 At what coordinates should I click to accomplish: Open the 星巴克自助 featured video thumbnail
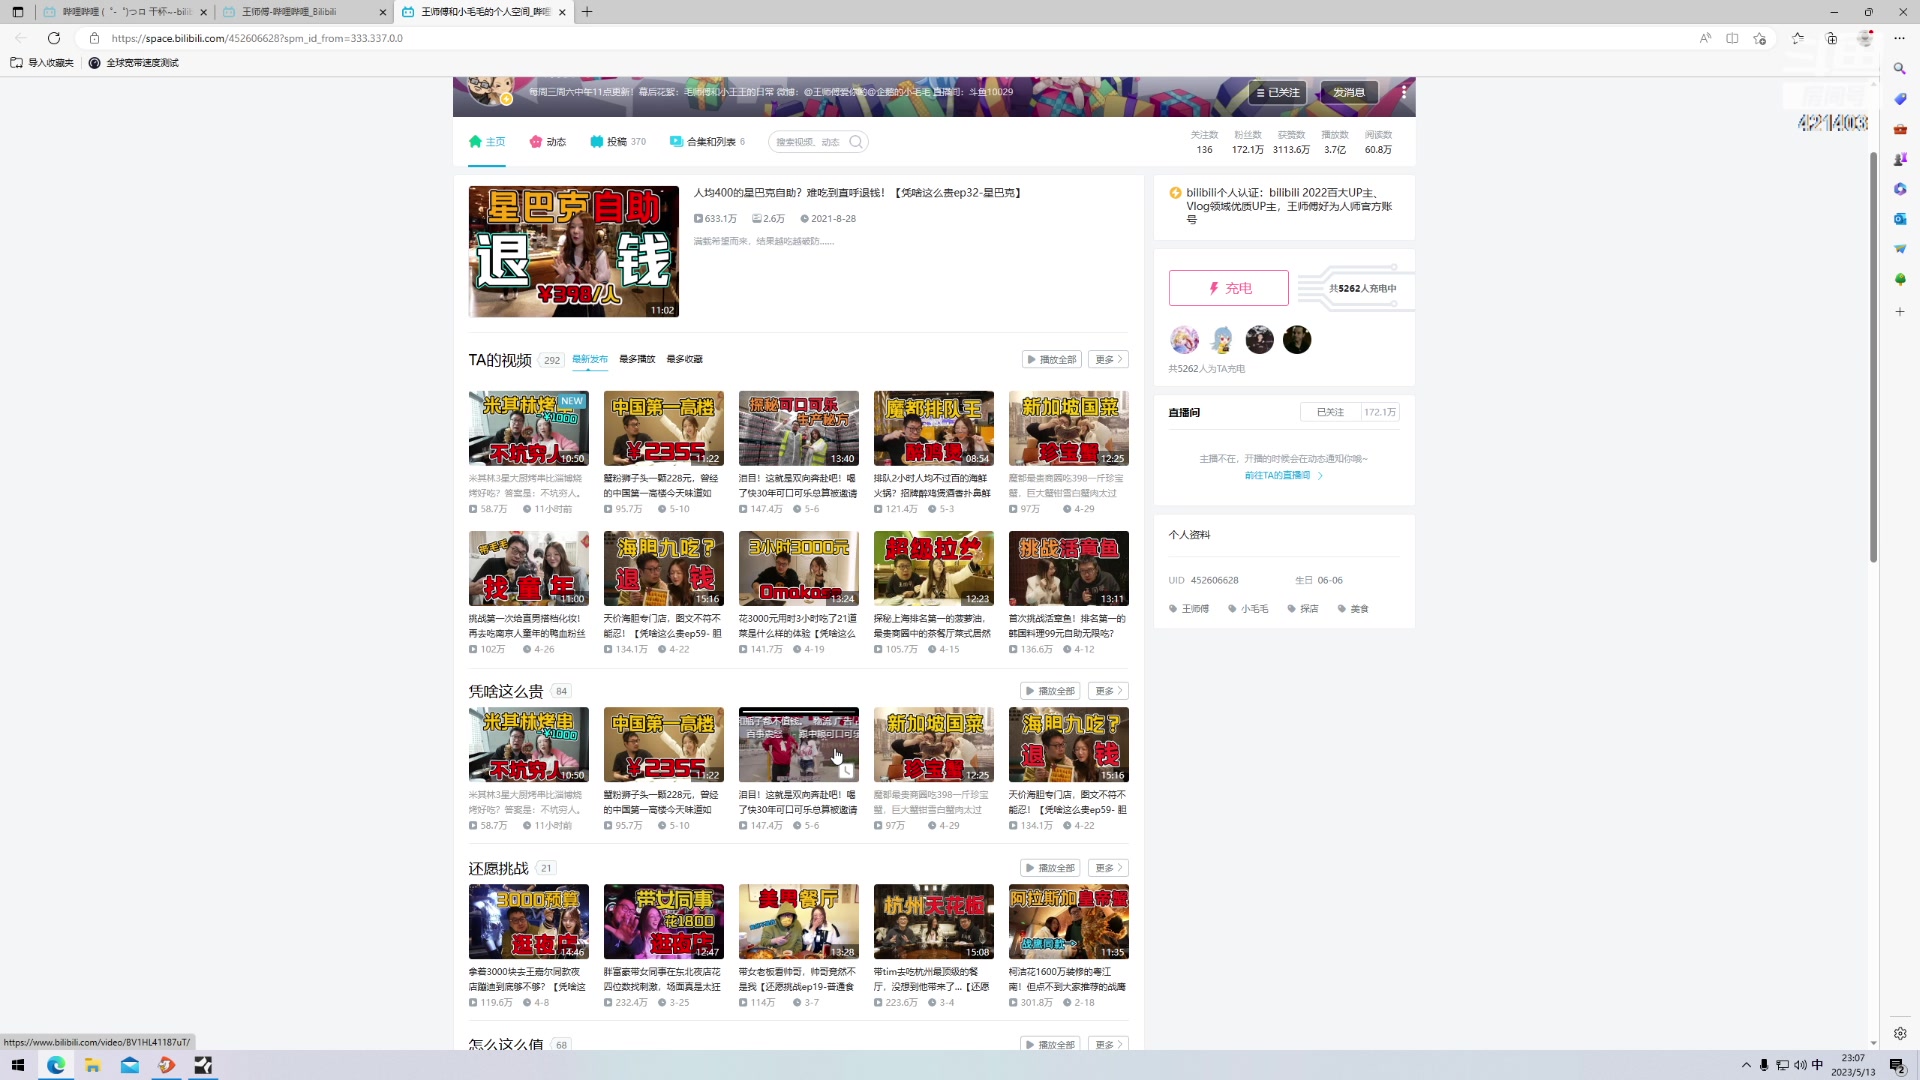[573, 251]
